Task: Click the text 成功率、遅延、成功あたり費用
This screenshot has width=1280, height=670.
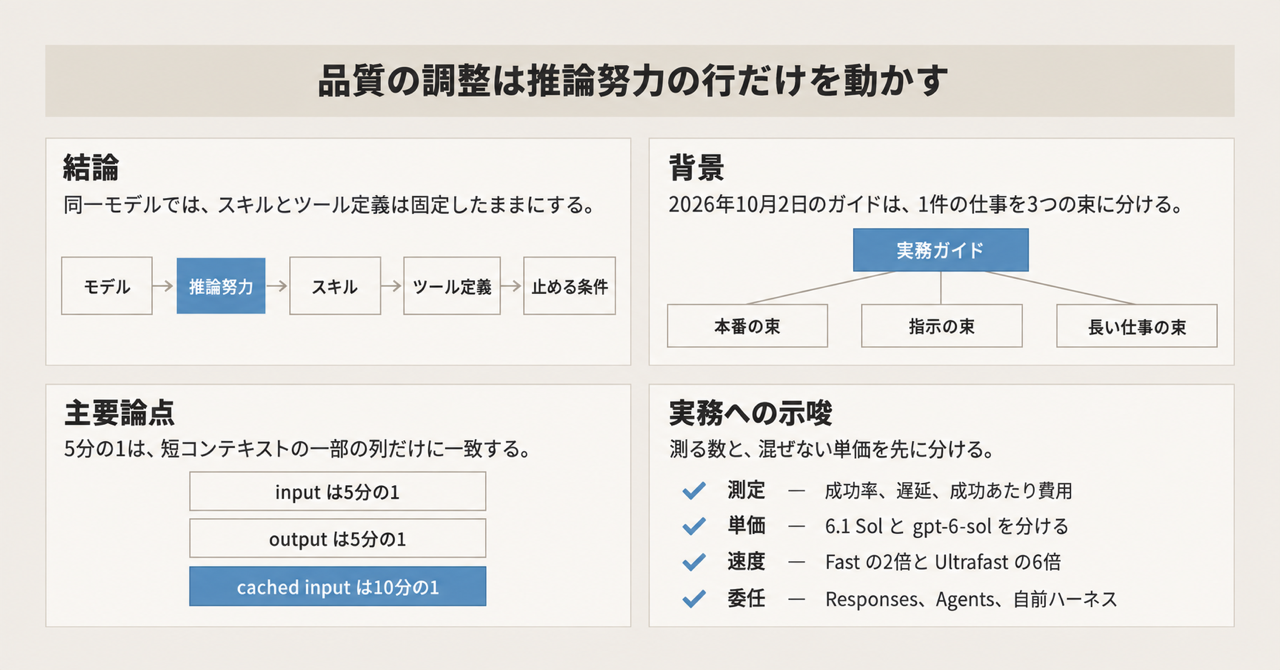Action: point(948,491)
